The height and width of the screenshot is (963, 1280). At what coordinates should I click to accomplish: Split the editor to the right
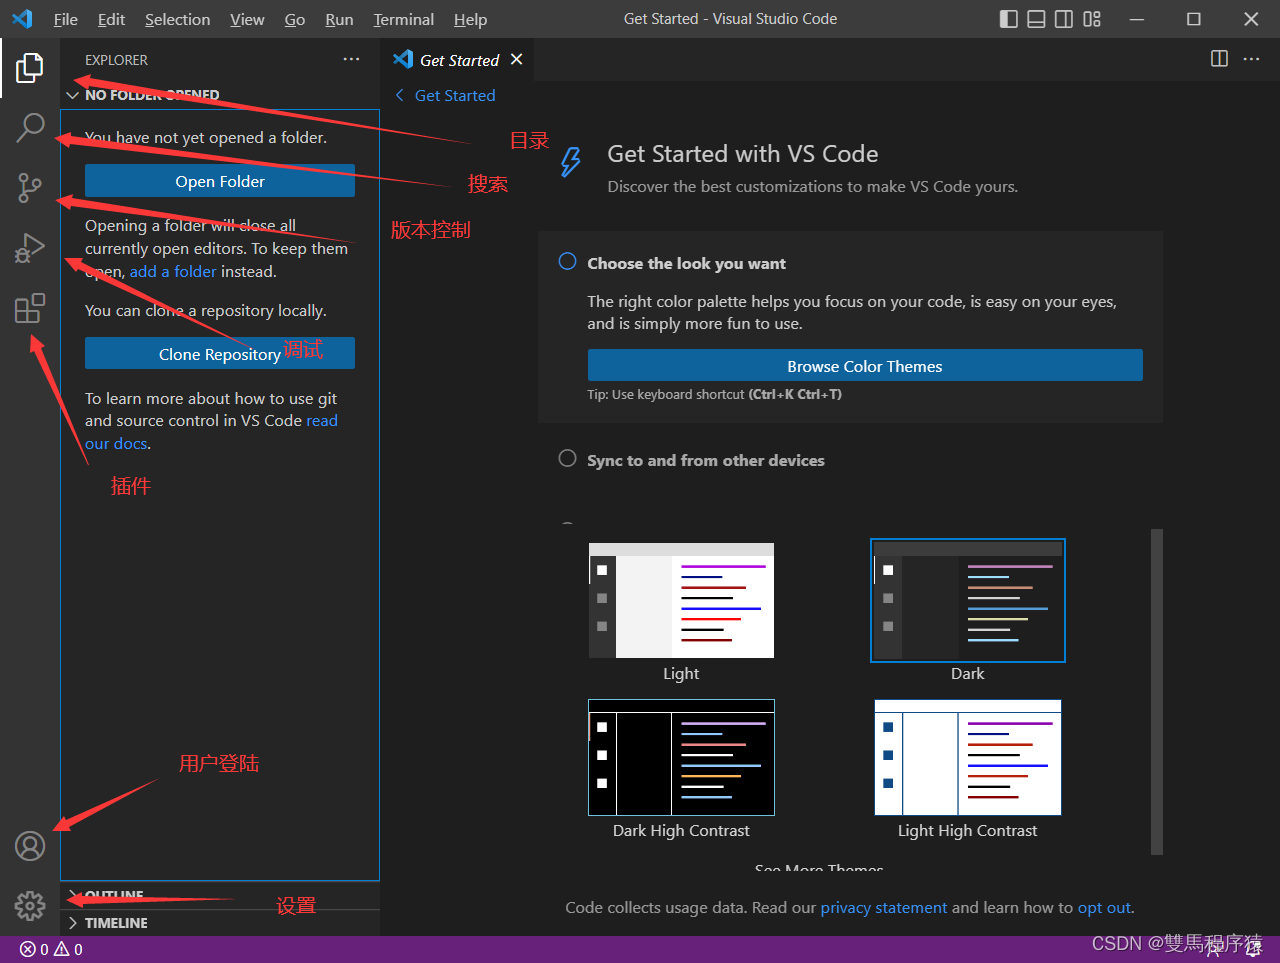[x=1219, y=59]
